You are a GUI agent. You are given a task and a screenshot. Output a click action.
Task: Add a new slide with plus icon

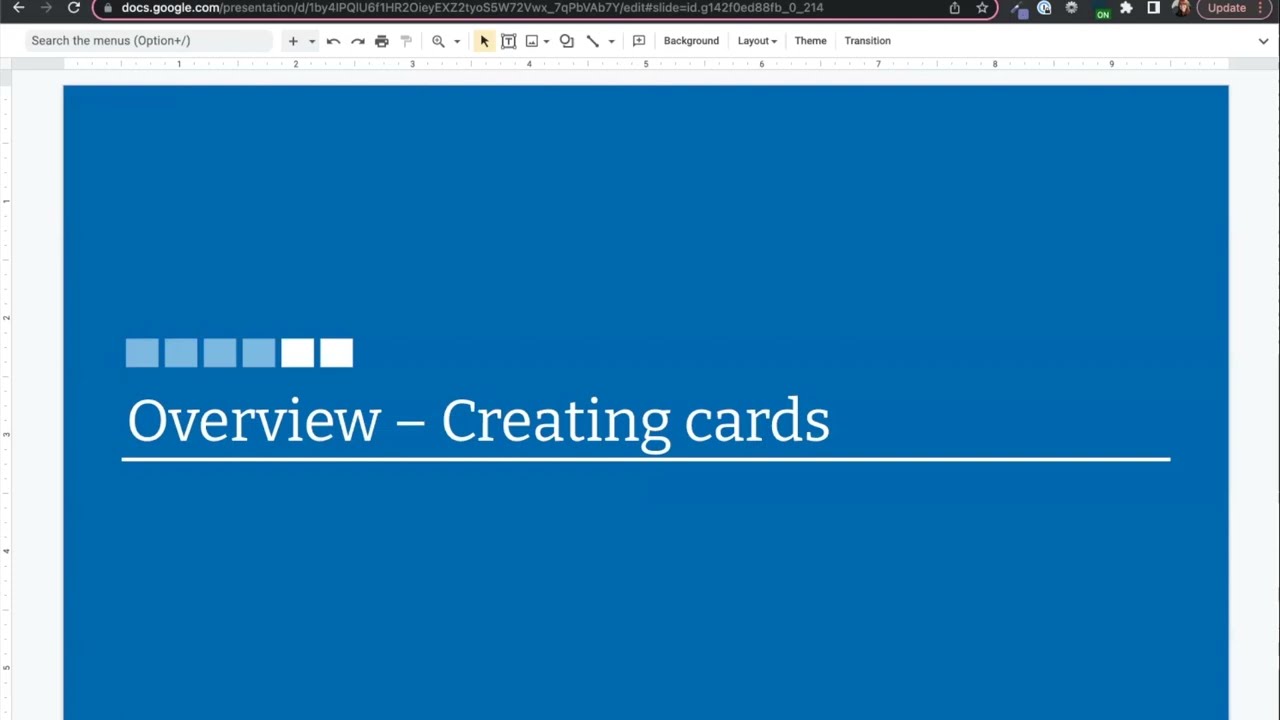pos(293,41)
